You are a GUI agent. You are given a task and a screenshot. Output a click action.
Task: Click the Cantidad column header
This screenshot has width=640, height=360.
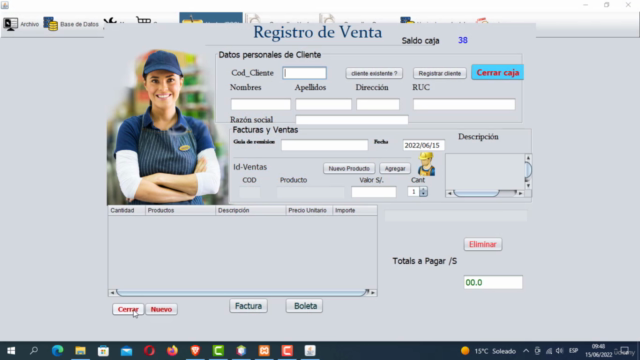tap(127, 210)
